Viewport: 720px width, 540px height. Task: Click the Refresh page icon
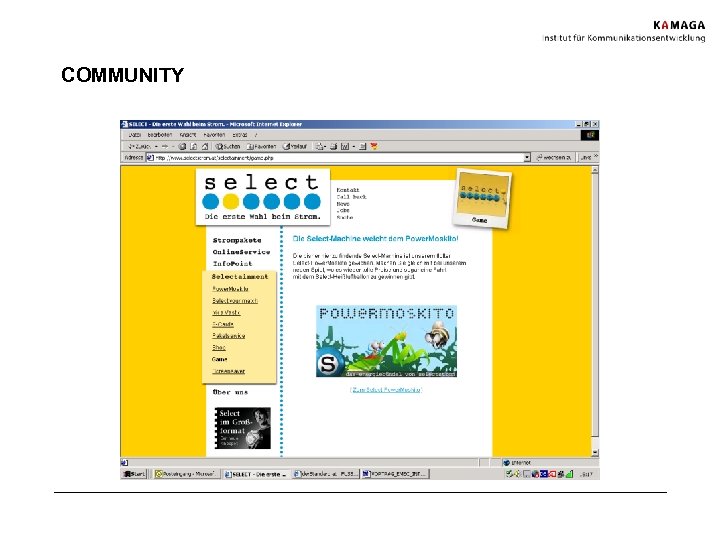pyautogui.click(x=194, y=146)
